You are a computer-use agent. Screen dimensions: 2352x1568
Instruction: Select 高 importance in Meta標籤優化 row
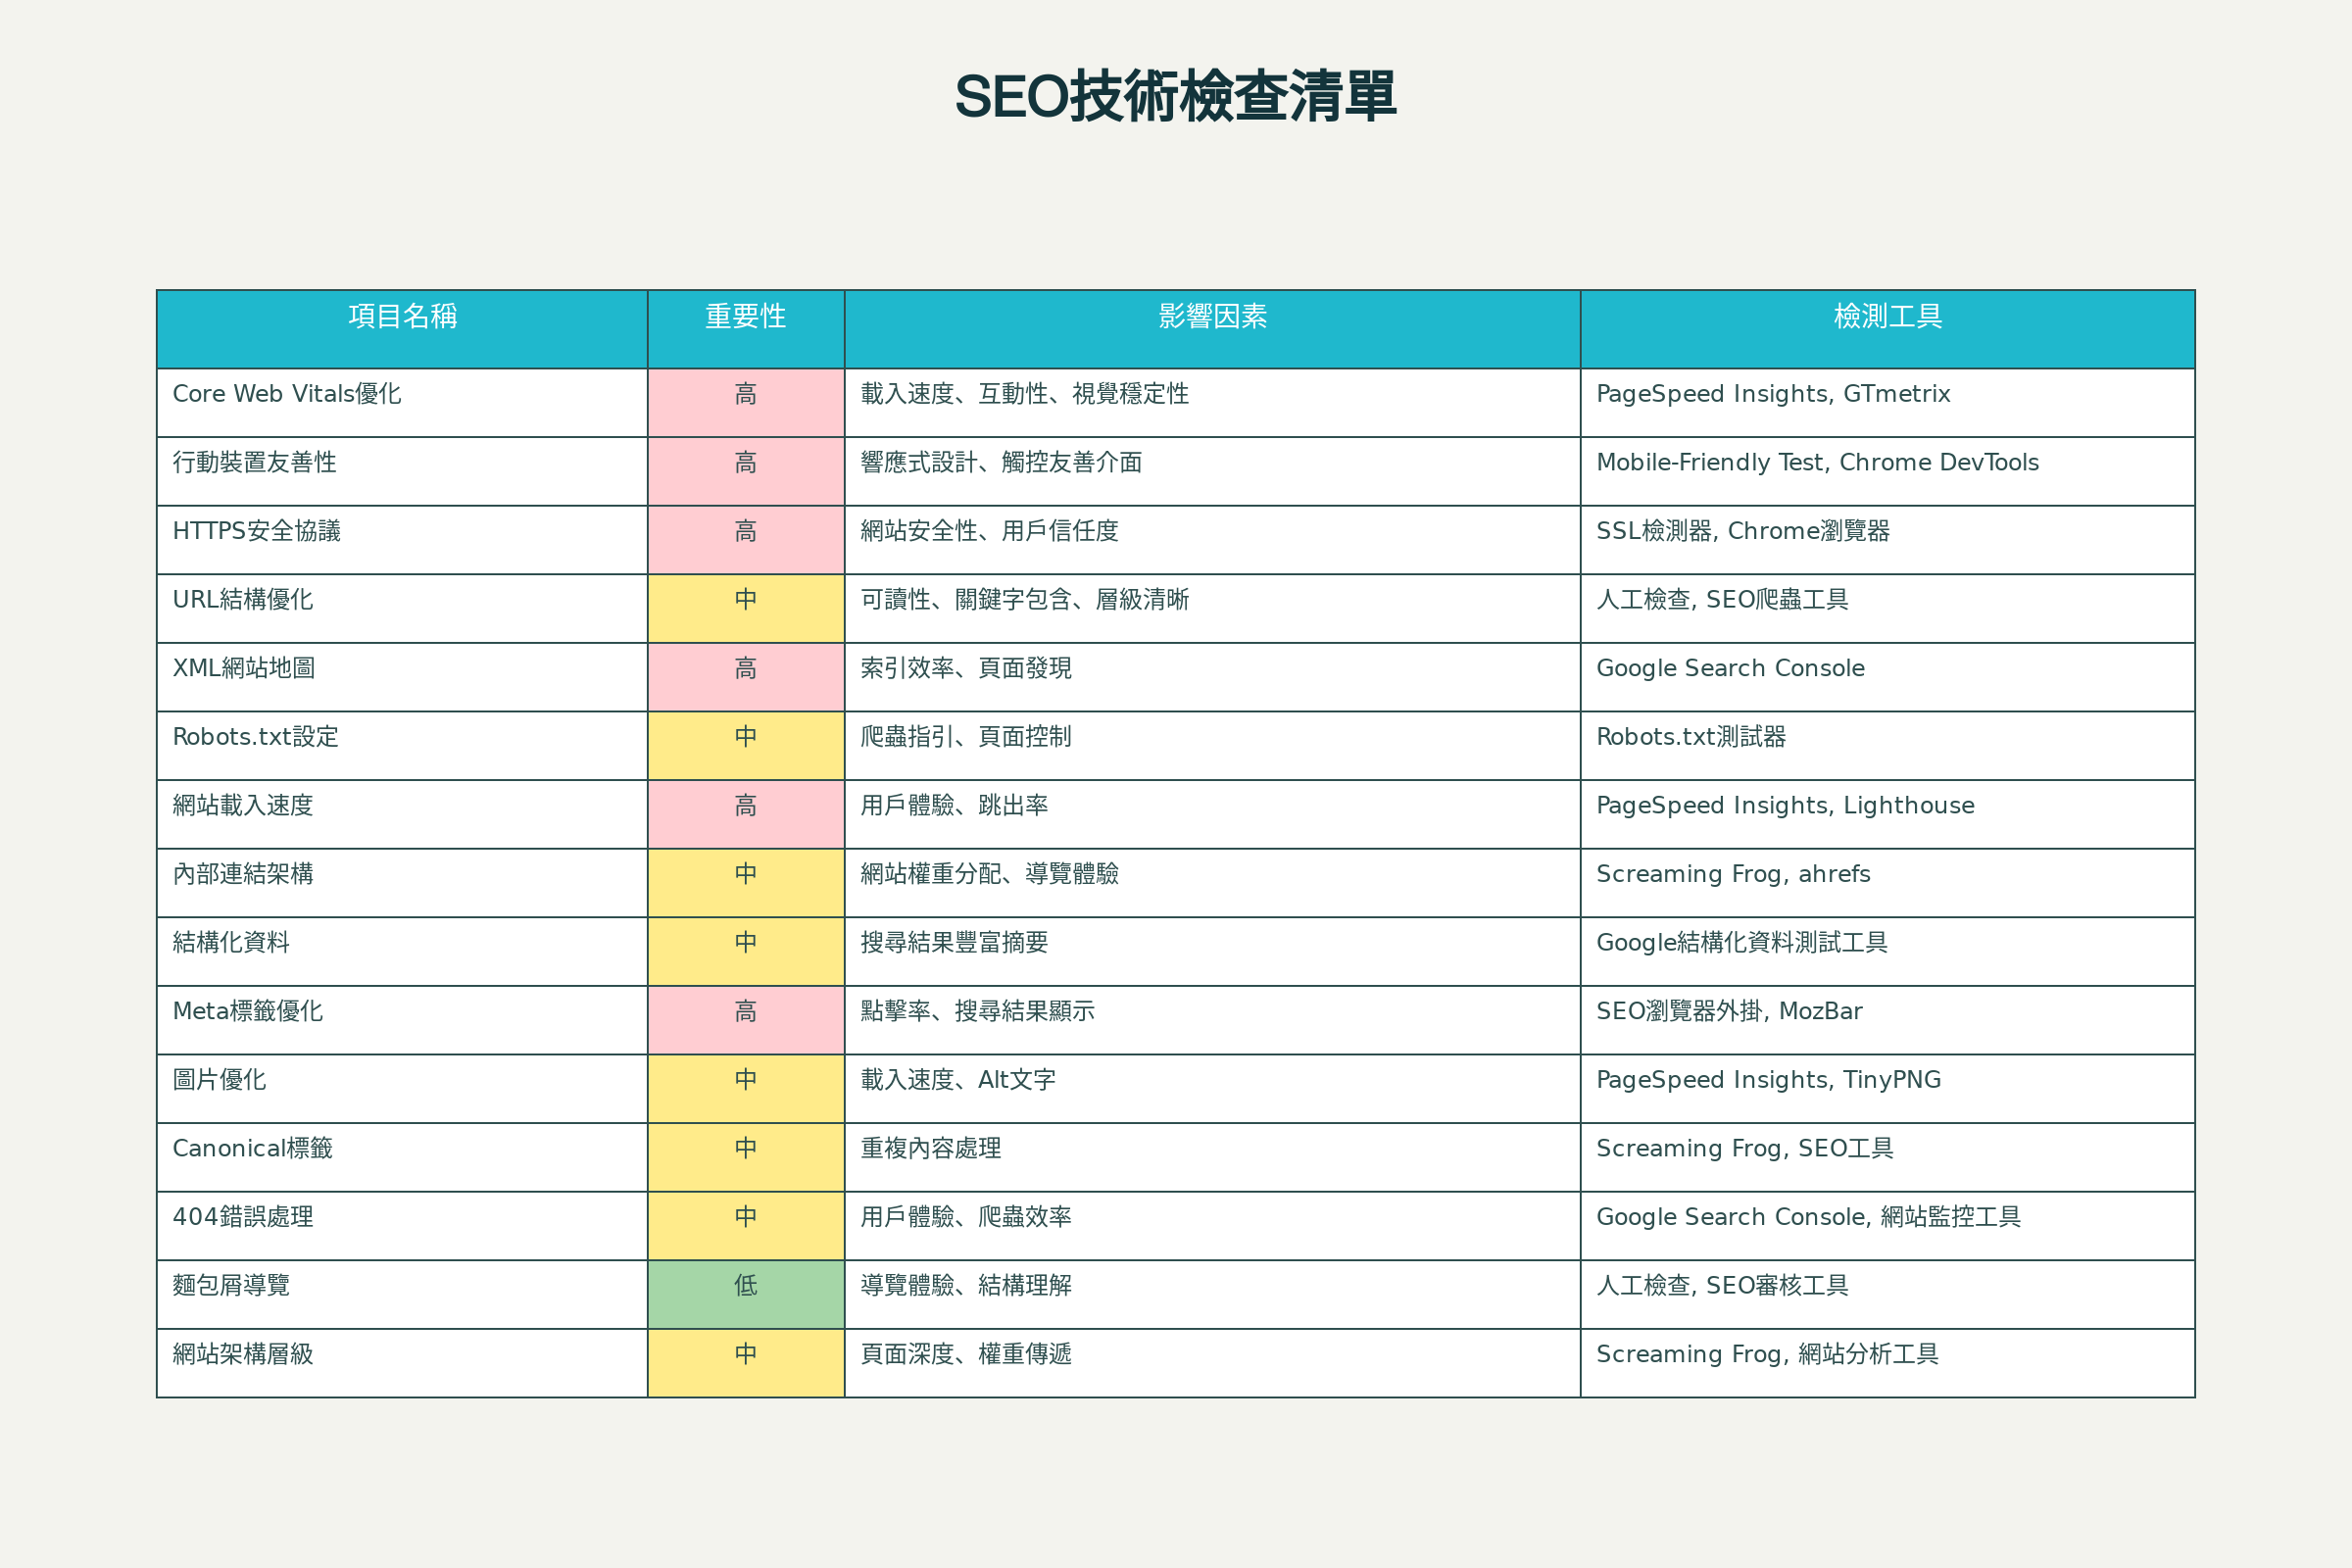pyautogui.click(x=746, y=1020)
